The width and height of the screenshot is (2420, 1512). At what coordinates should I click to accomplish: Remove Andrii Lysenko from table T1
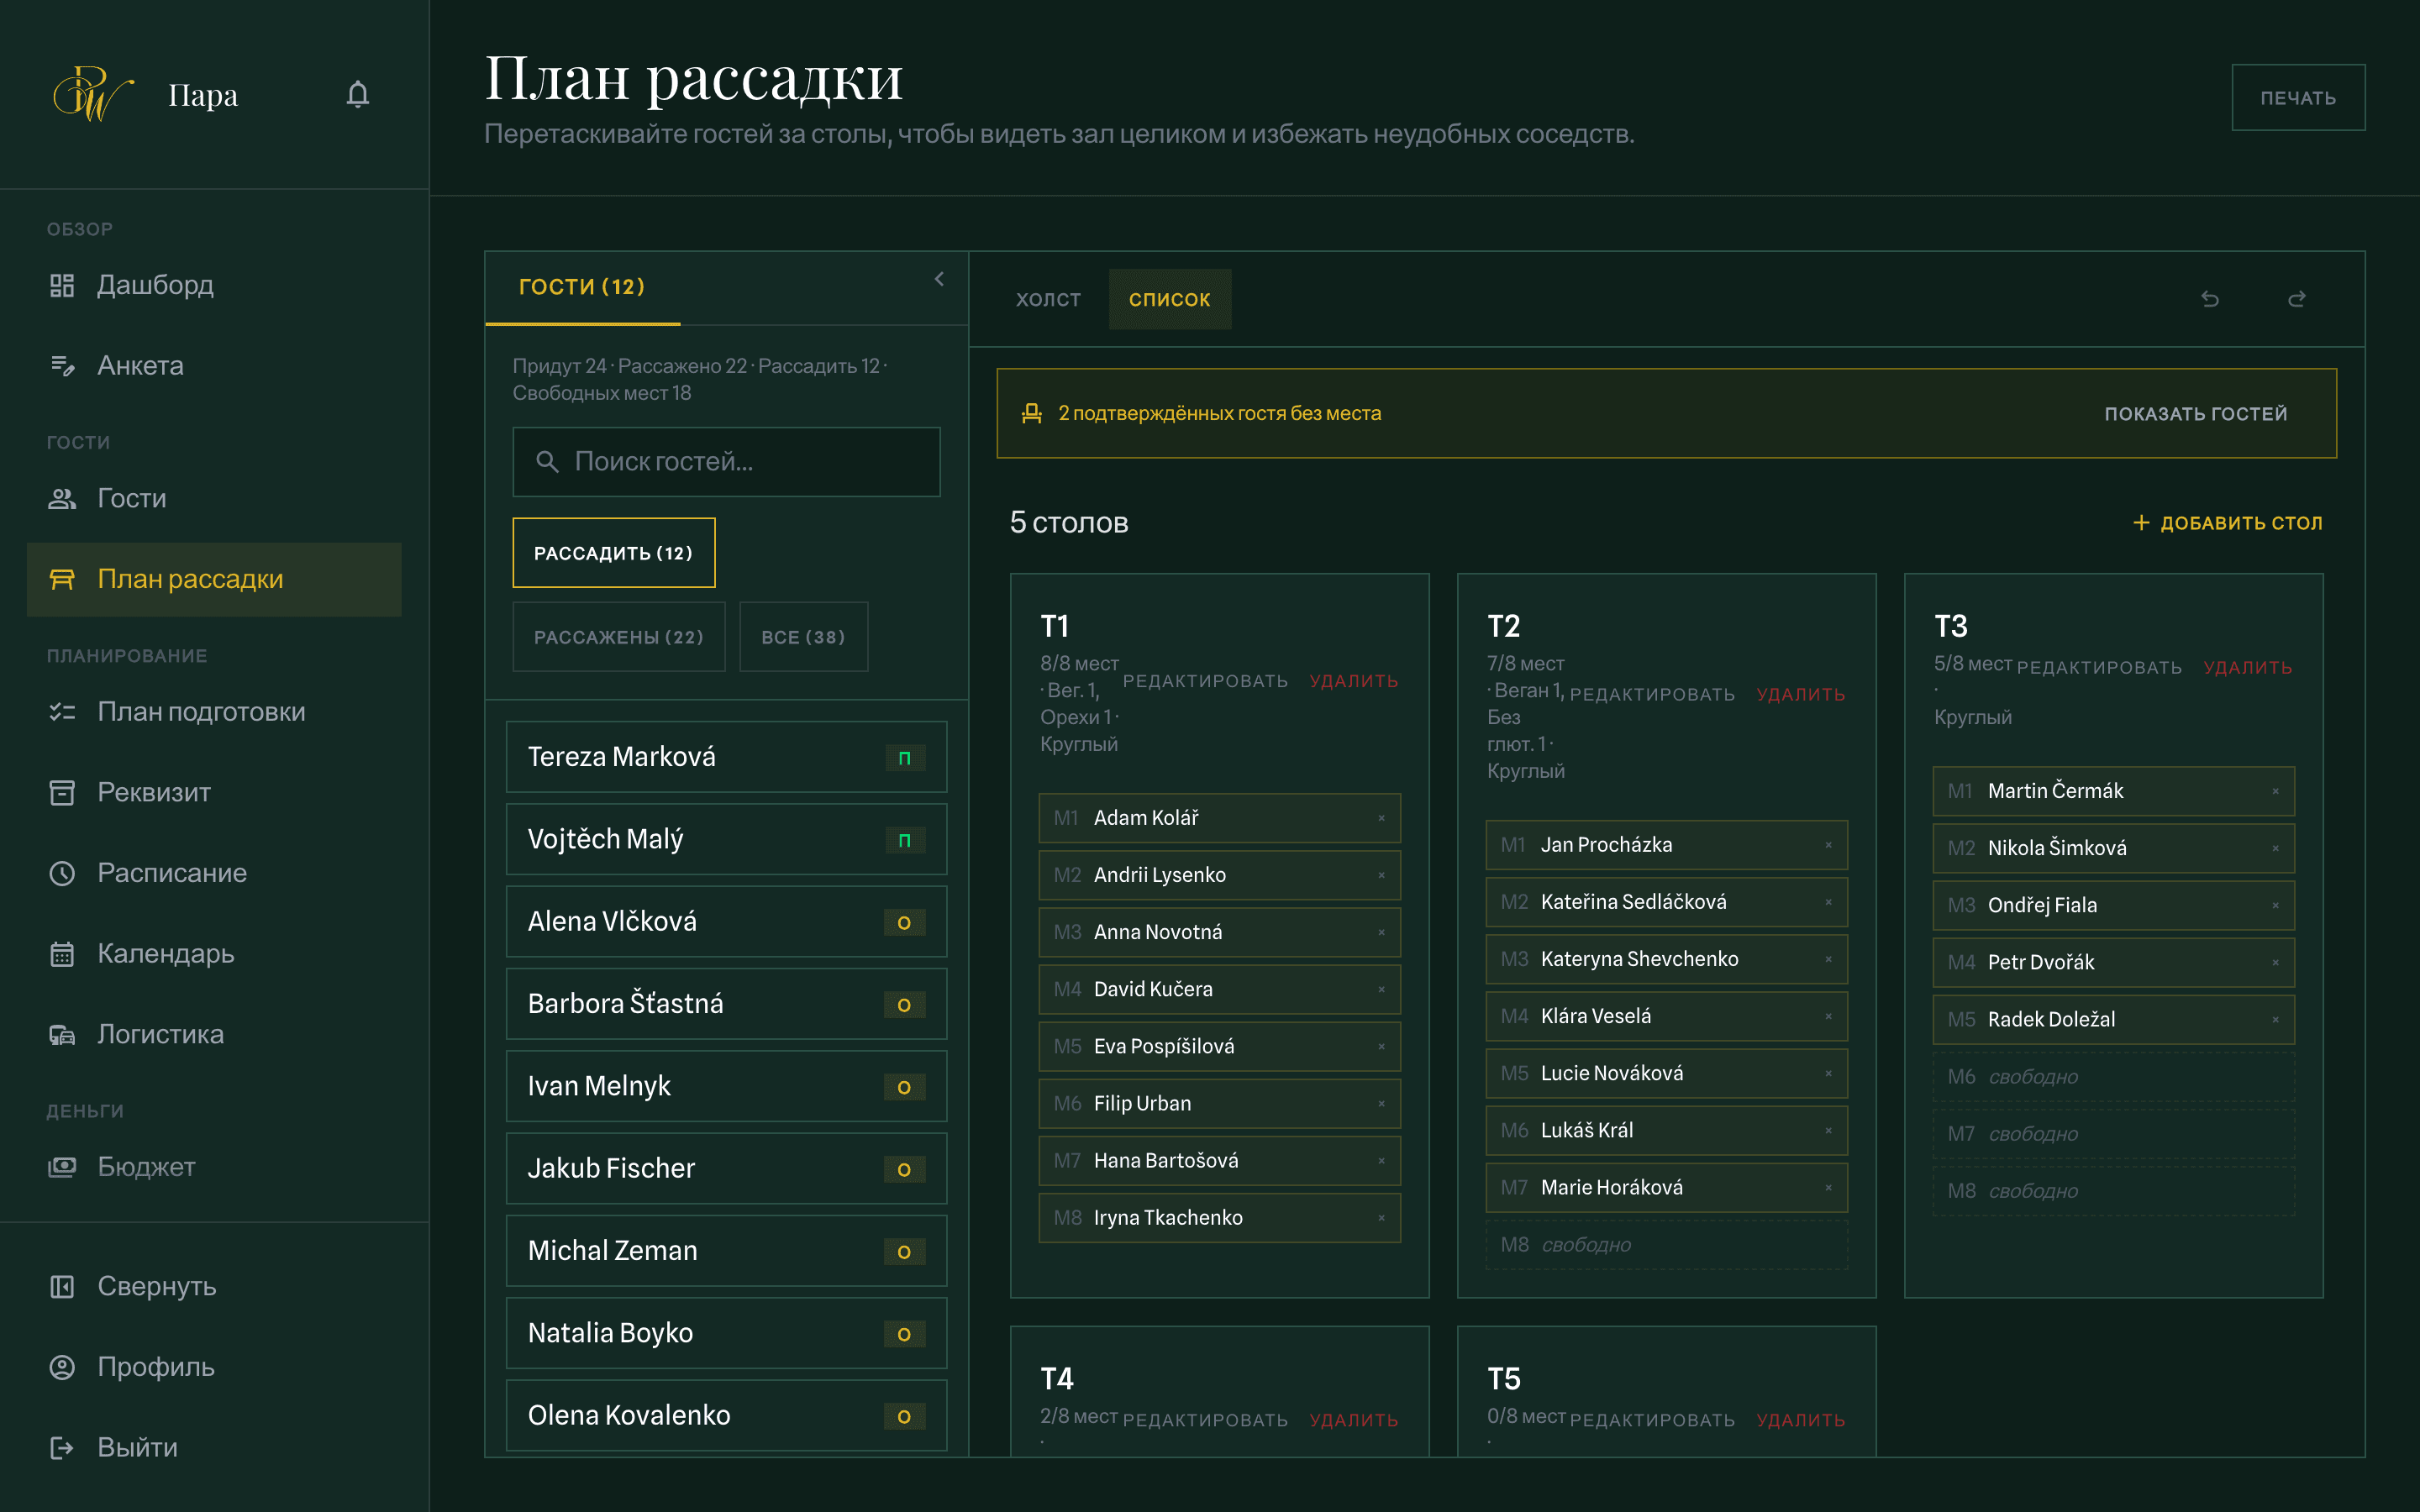pos(1381,875)
